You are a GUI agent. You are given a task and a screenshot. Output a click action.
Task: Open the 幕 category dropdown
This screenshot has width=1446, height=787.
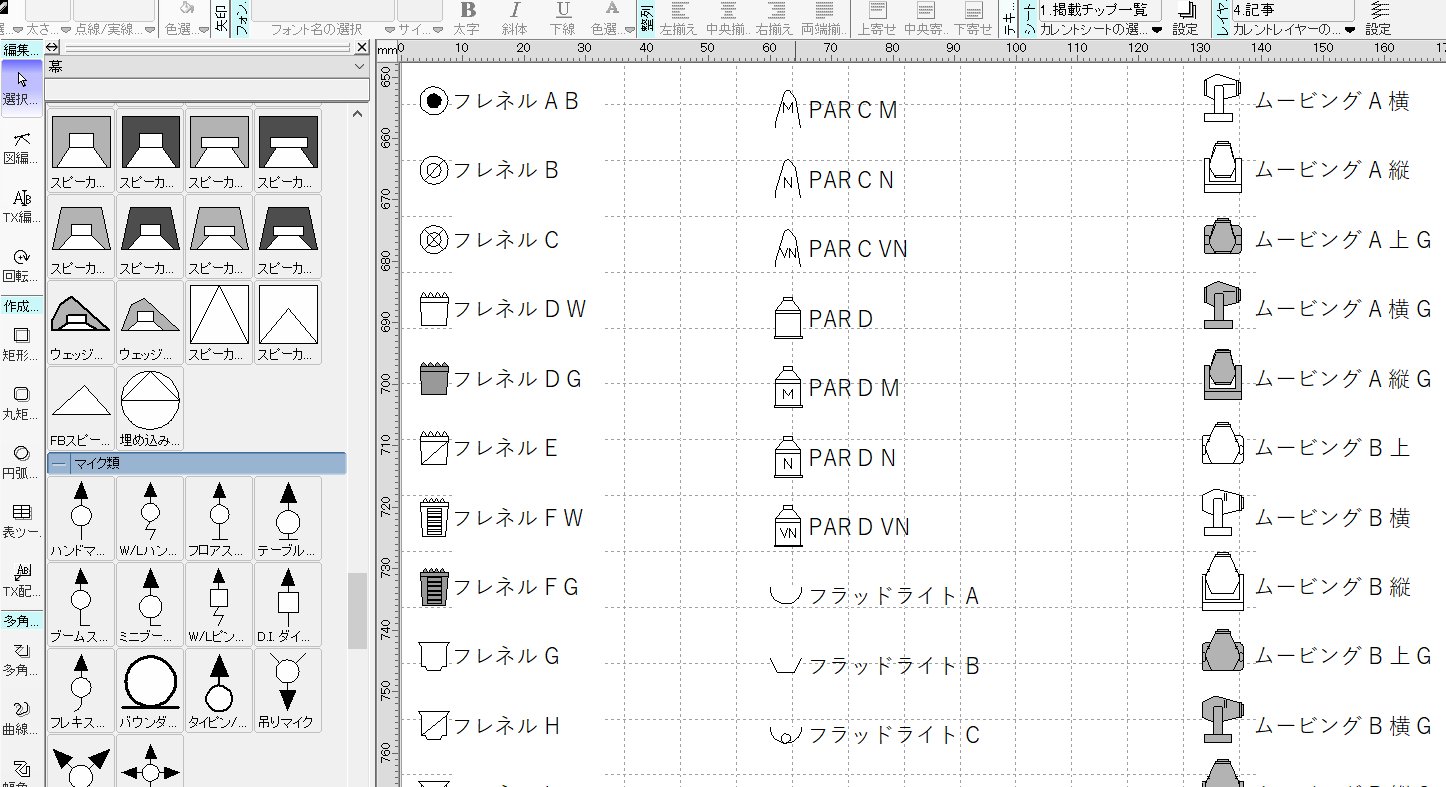pyautogui.click(x=208, y=66)
